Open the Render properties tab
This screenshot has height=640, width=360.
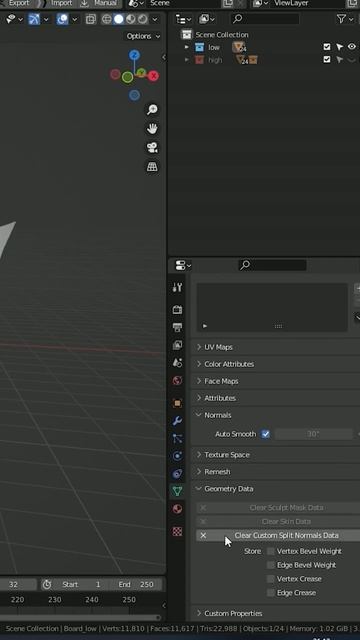(177, 309)
